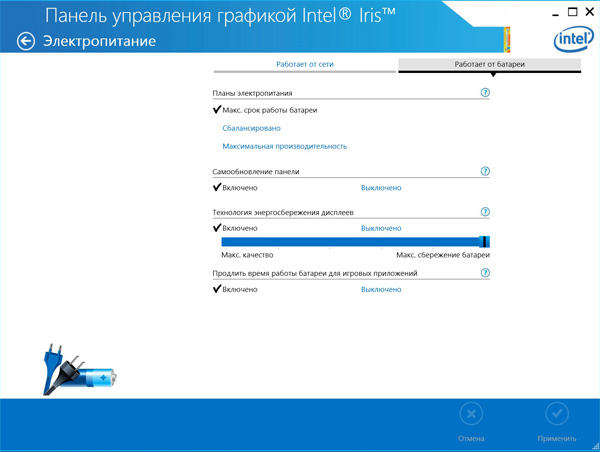This screenshot has width=600, height=452.
Task: Click the display power saving slider handle
Action: pyautogui.click(x=484, y=242)
